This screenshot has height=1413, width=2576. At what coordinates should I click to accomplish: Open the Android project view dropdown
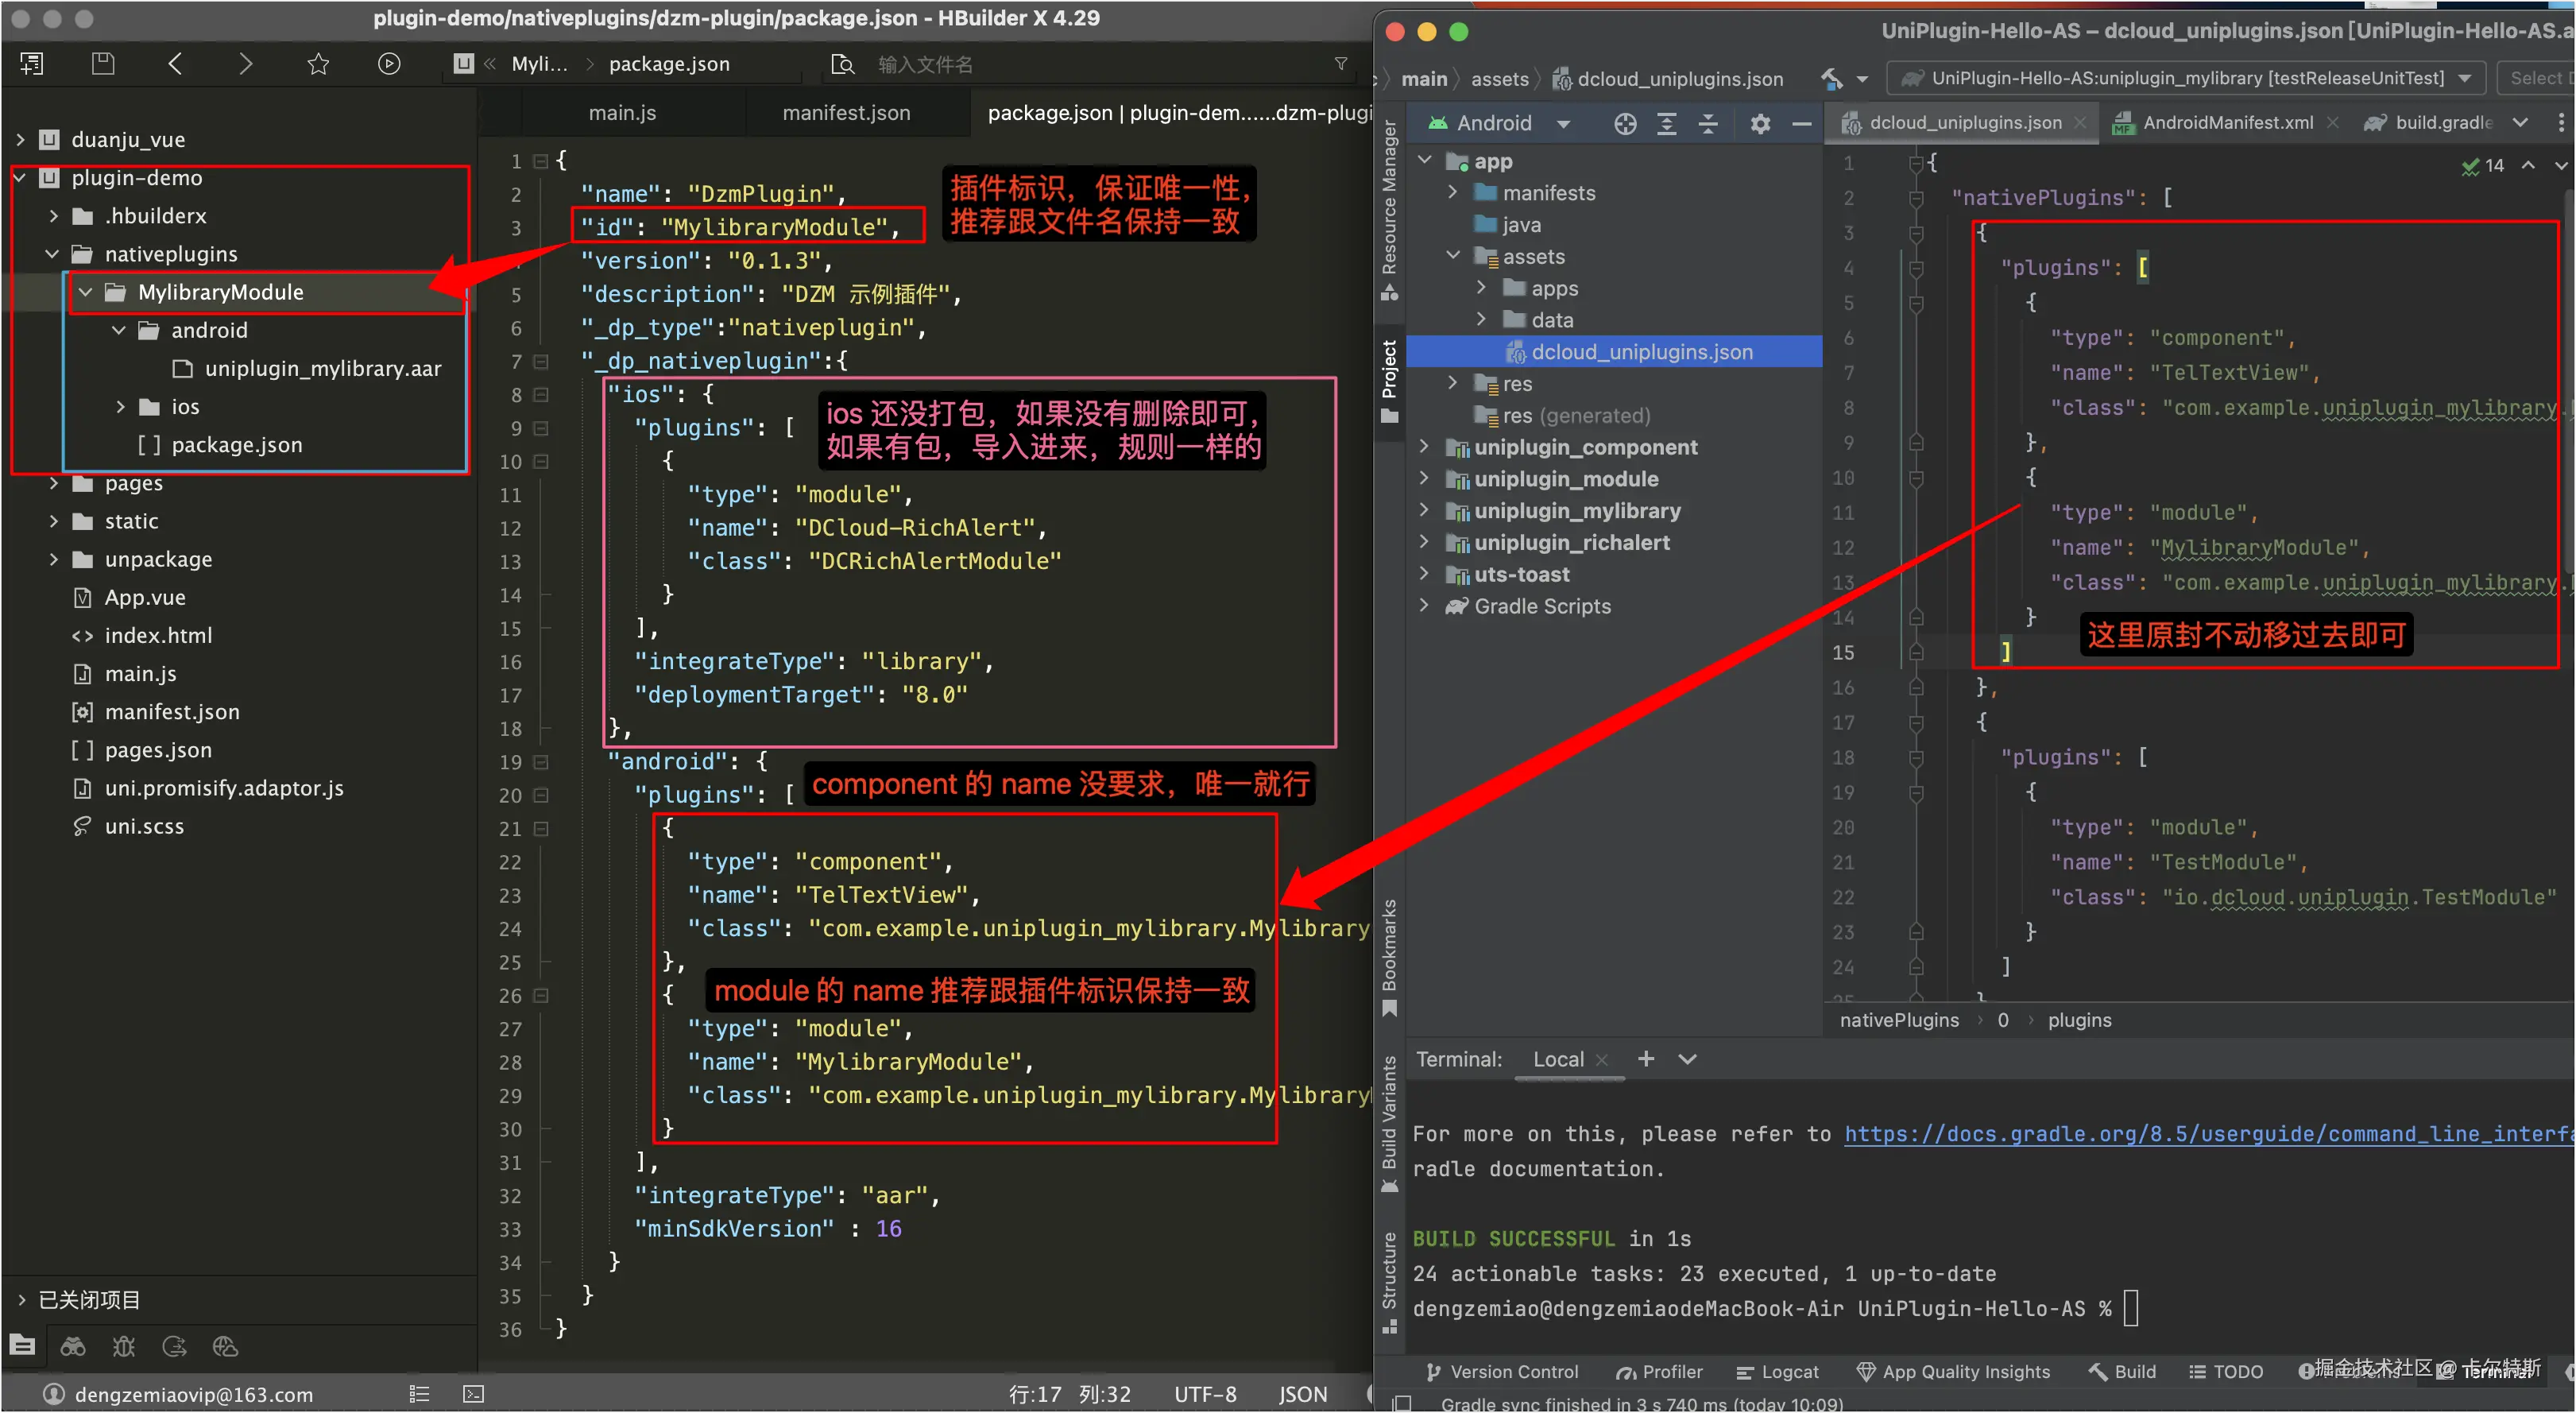tap(1563, 123)
